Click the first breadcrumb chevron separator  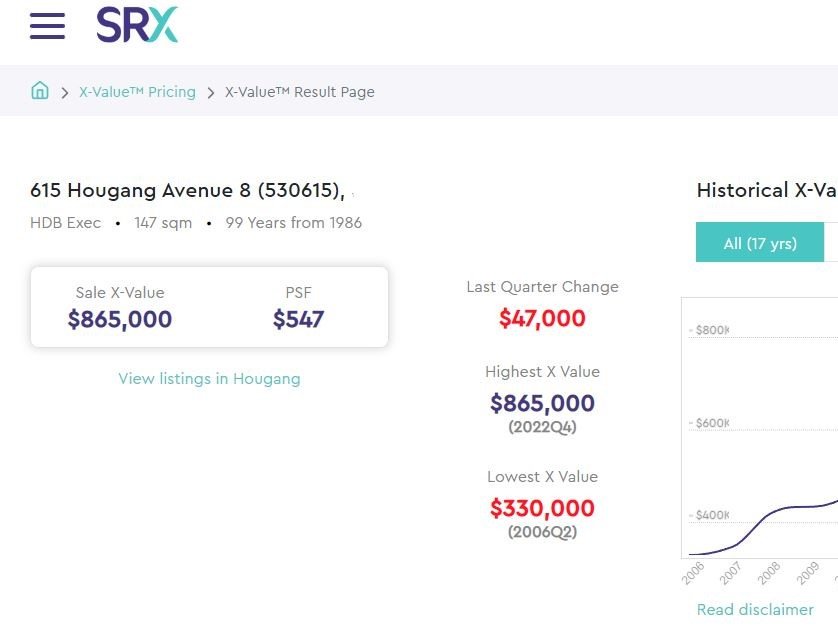(x=65, y=92)
